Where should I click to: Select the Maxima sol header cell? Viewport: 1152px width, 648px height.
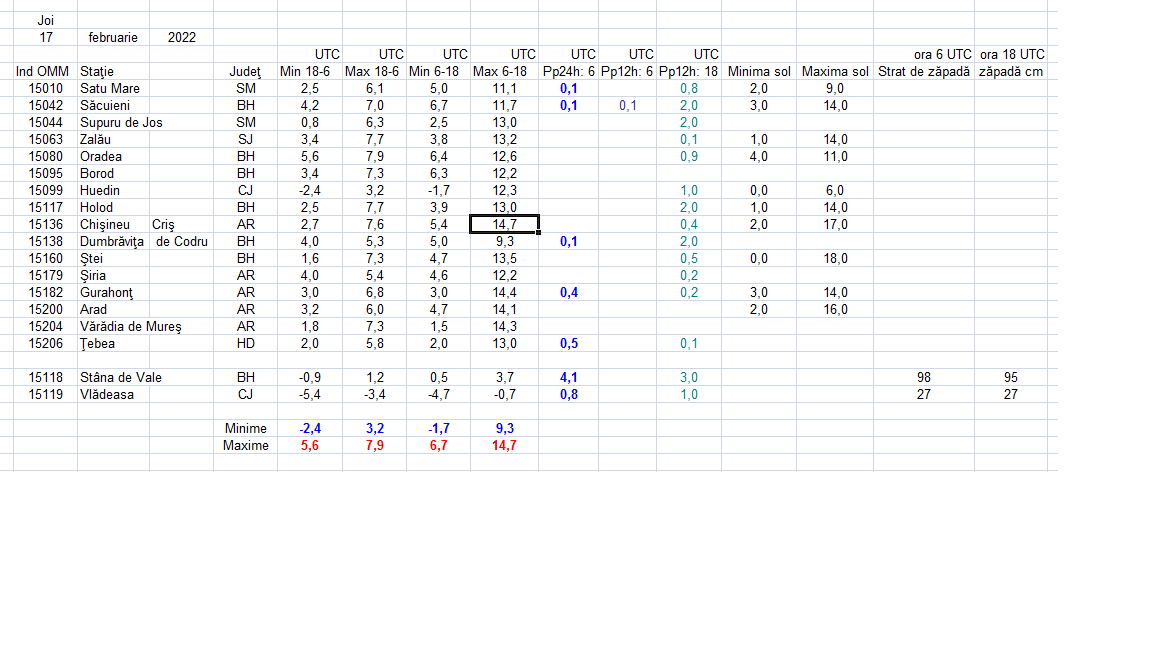click(x=835, y=71)
